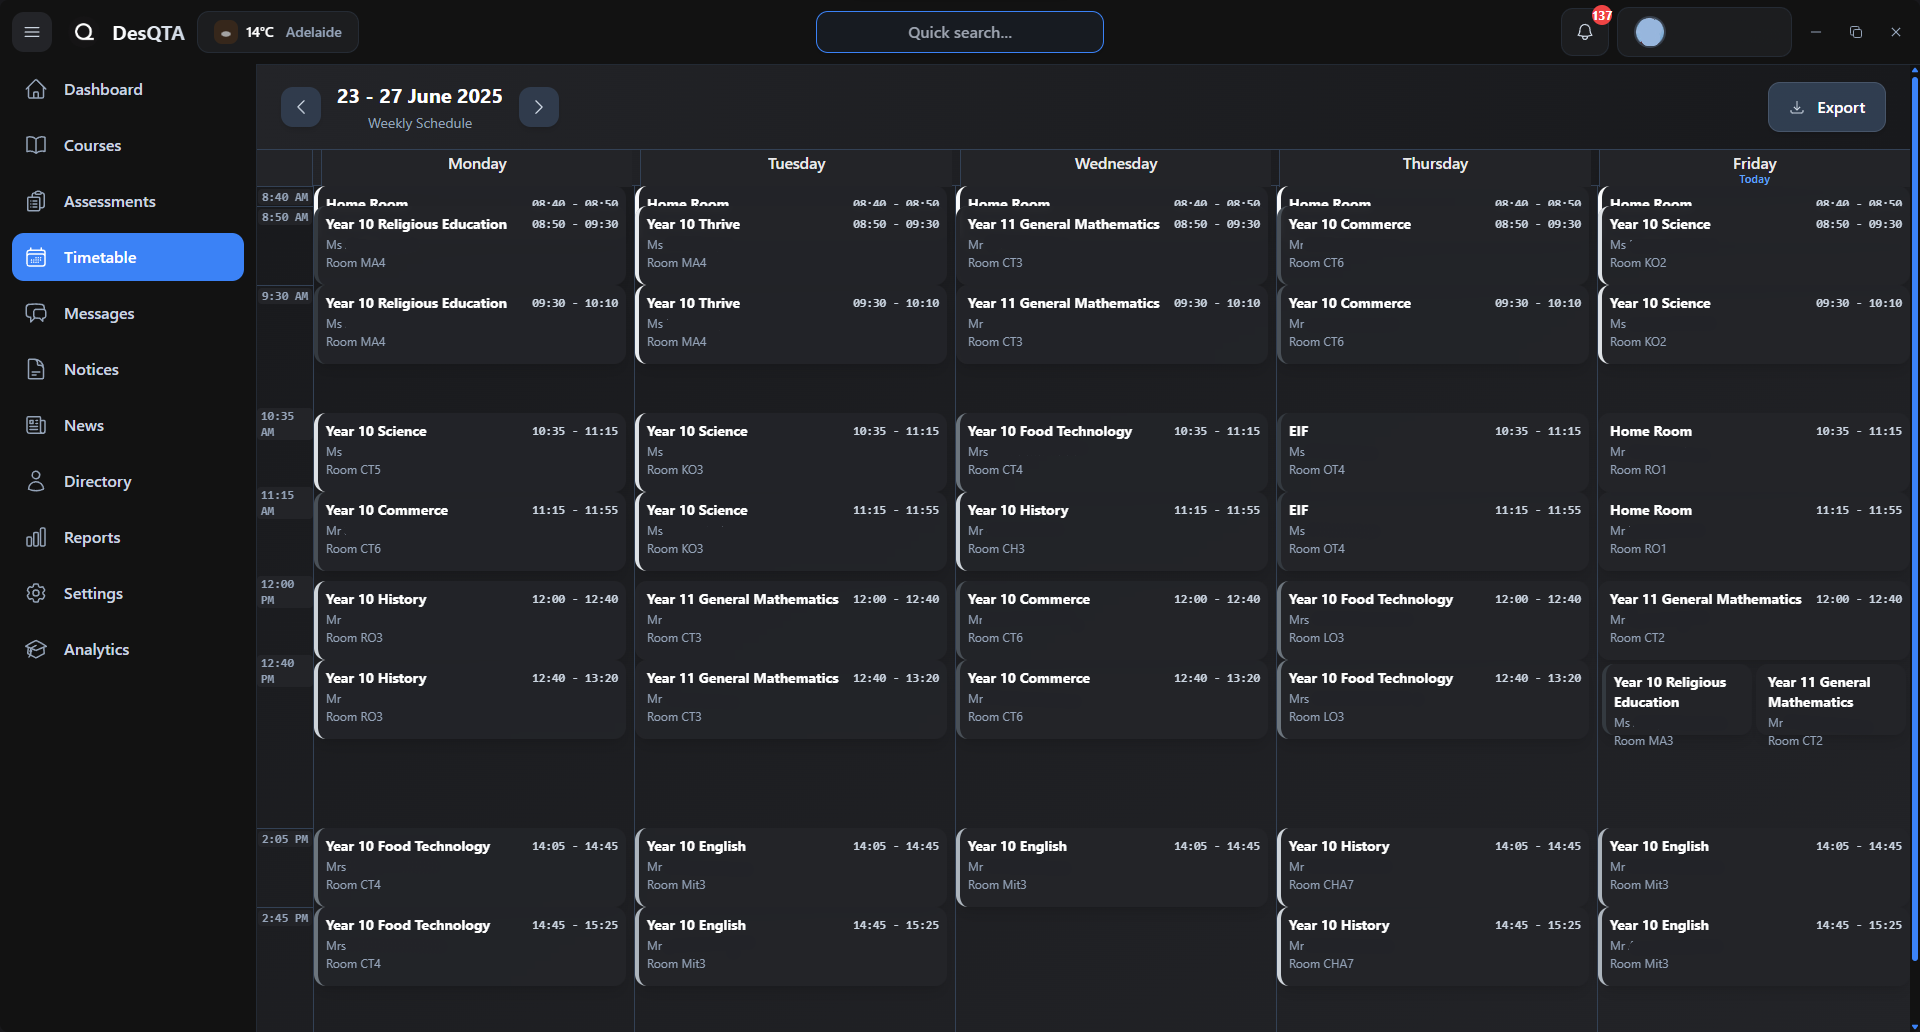Open the notifications bell
Image resolution: width=1920 pixels, height=1032 pixels.
(x=1585, y=32)
